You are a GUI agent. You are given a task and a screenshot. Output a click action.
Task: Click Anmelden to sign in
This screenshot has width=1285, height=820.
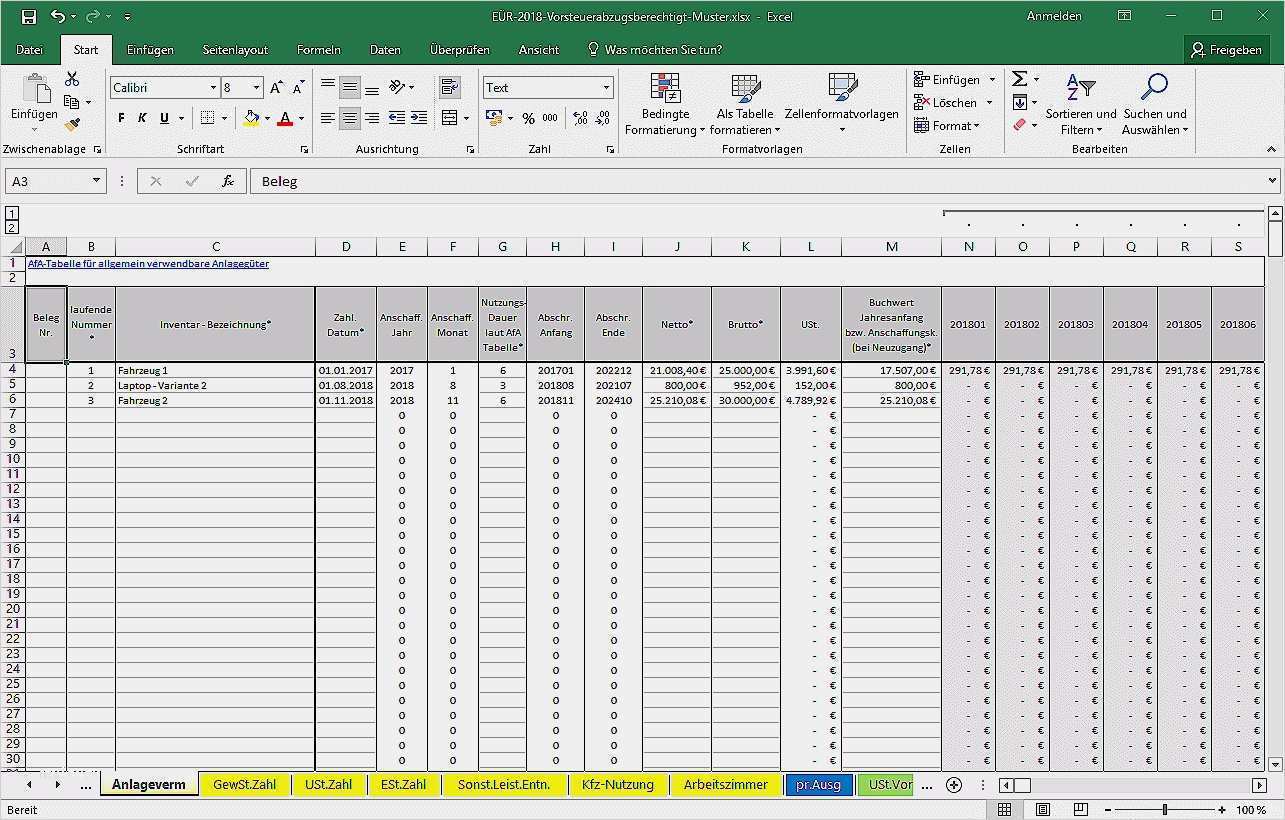click(x=1054, y=16)
